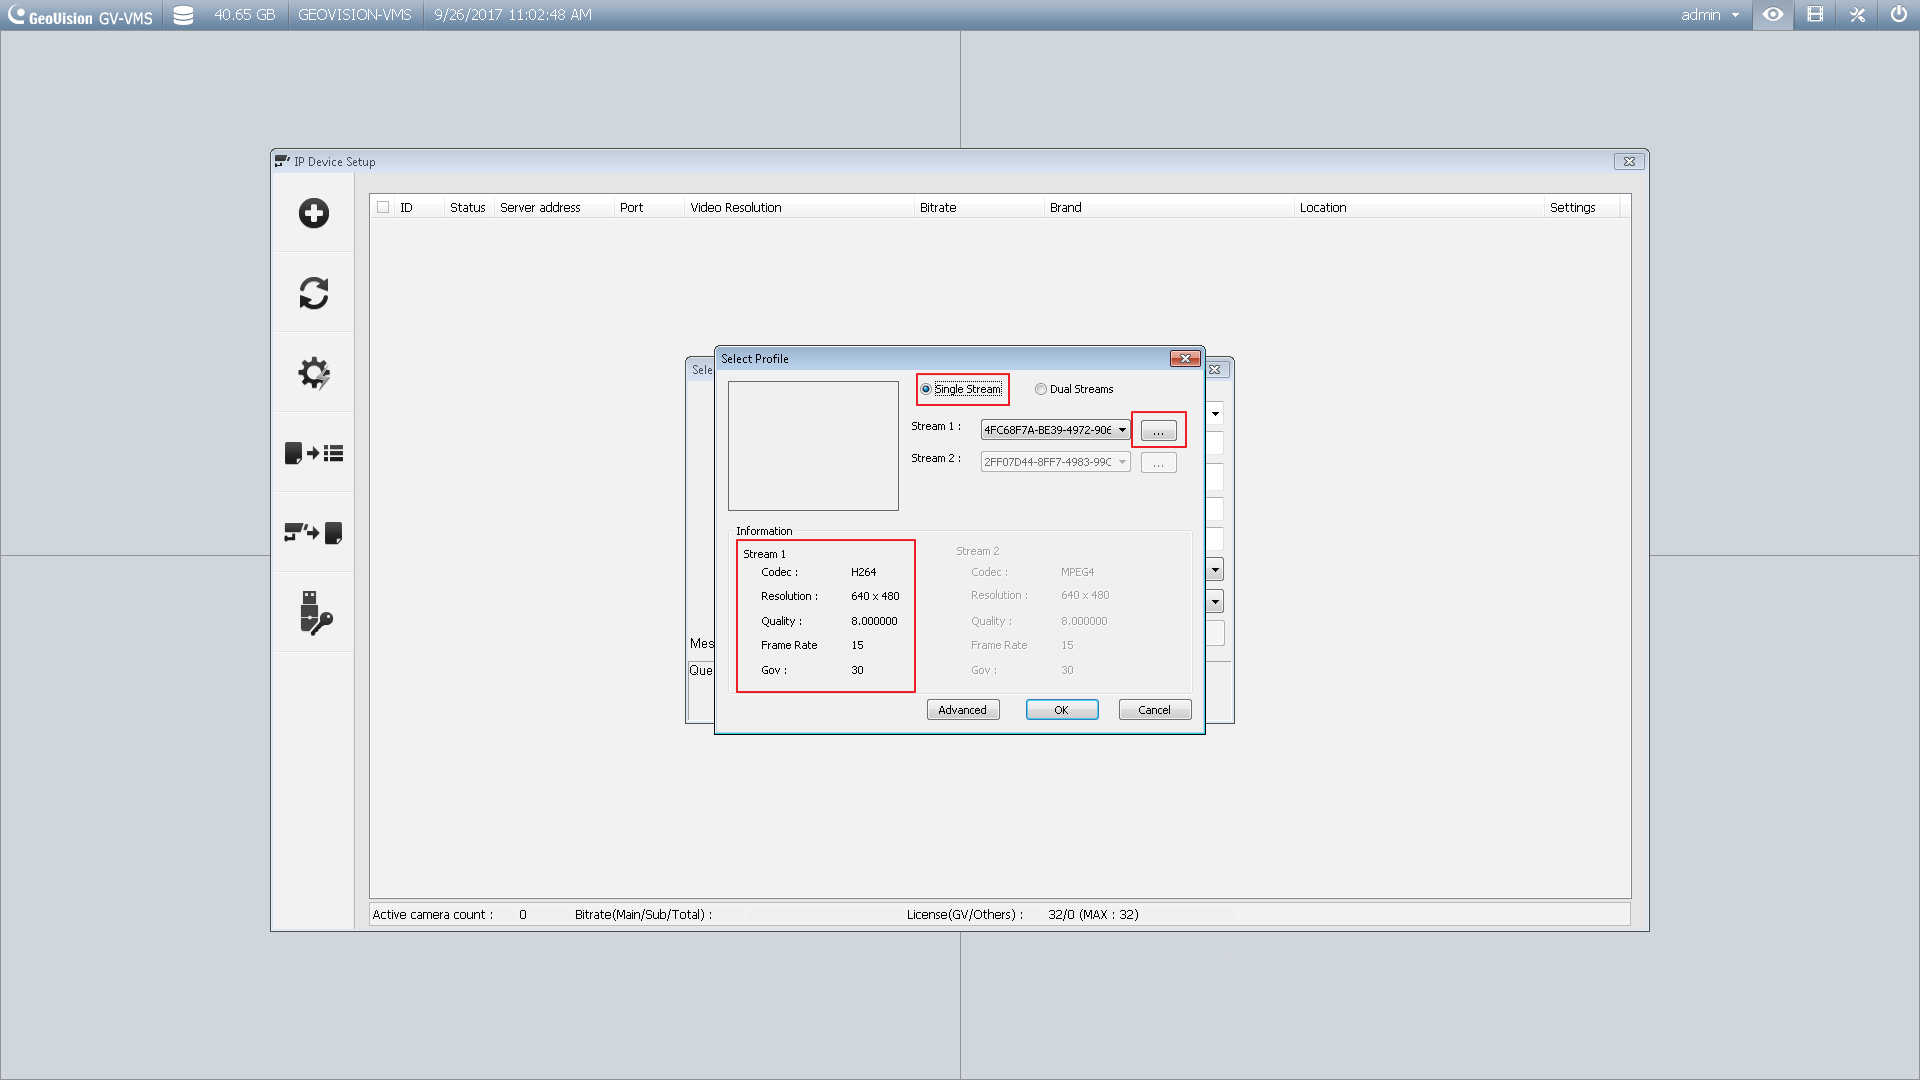The height and width of the screenshot is (1080, 1920).
Task: Click the eye ViewLog icon in top bar
Action: pyautogui.click(x=1772, y=15)
